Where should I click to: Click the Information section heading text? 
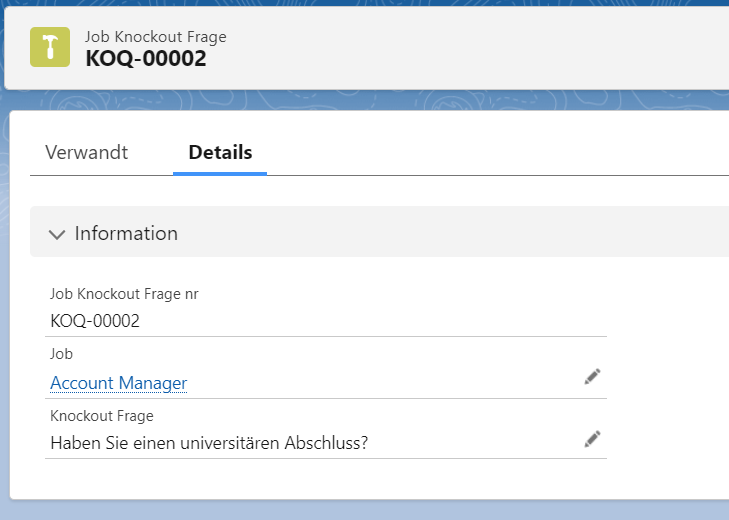tap(126, 233)
